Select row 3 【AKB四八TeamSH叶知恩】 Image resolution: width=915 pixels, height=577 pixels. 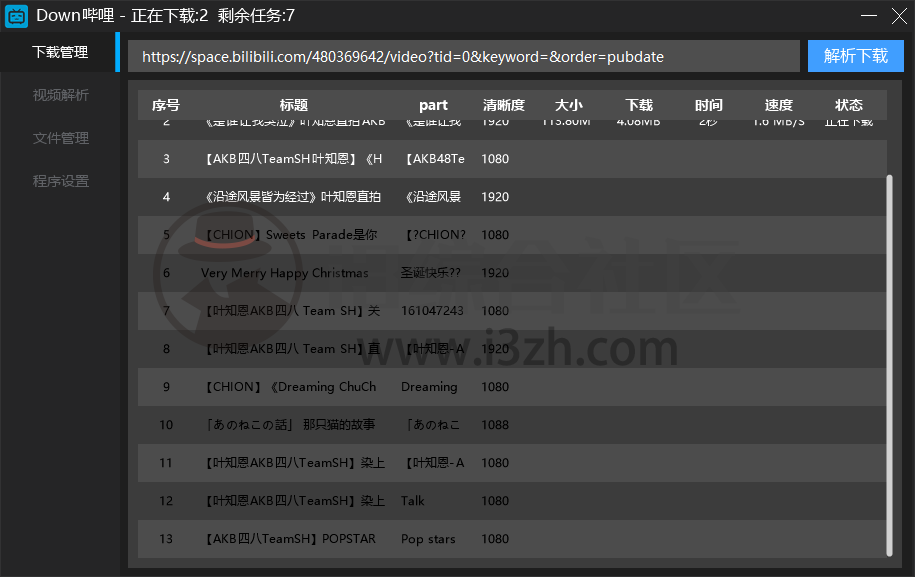[512, 159]
